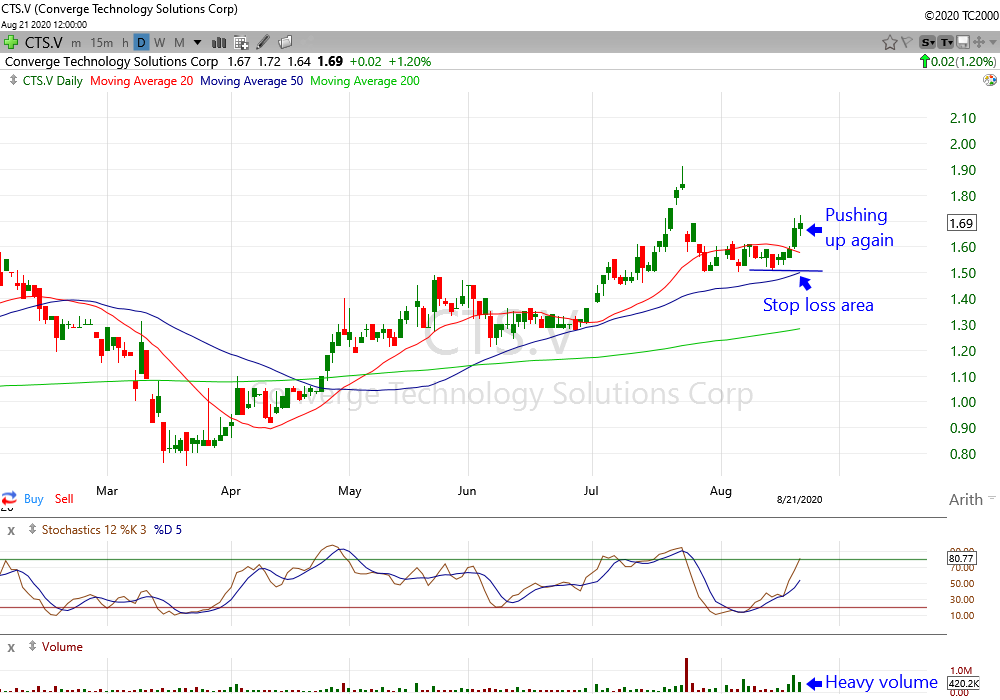The width and height of the screenshot is (1000, 700).
Task: Click the Apr label on time axis
Action: pyautogui.click(x=231, y=491)
